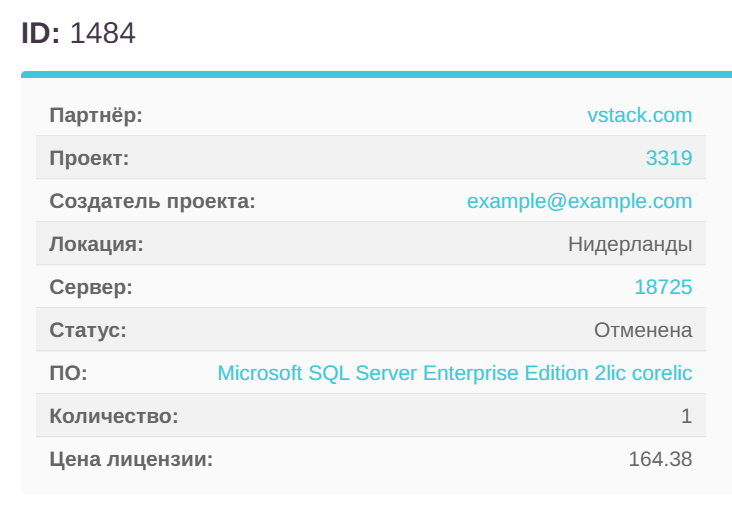Click the "Партнёр:" label
This screenshot has height=510, width=732.
coord(96,115)
